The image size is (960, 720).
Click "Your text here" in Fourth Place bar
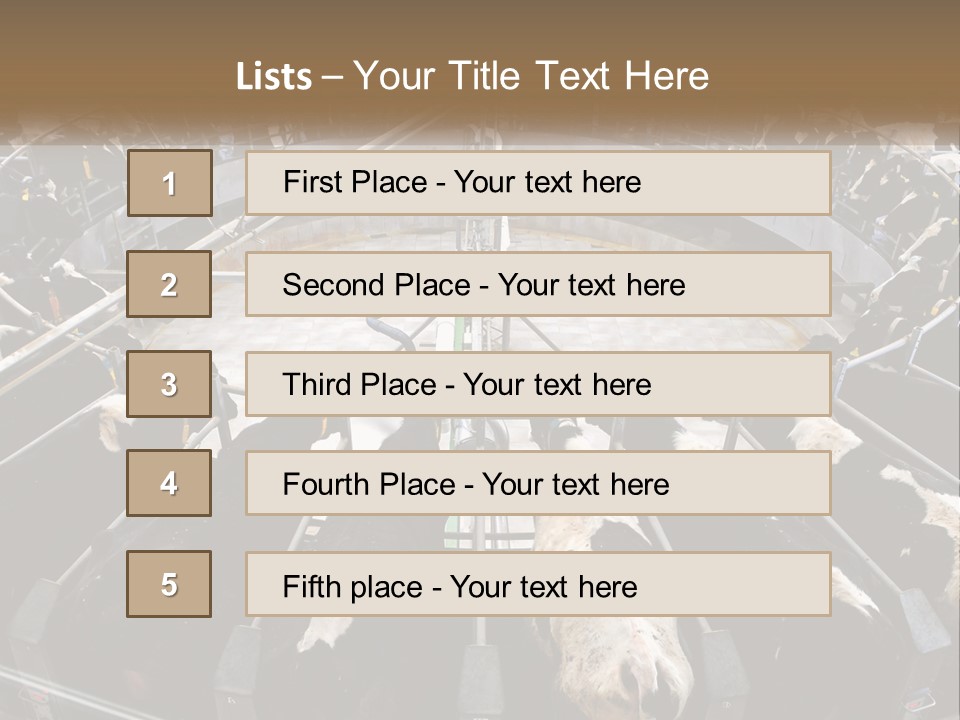(x=575, y=485)
